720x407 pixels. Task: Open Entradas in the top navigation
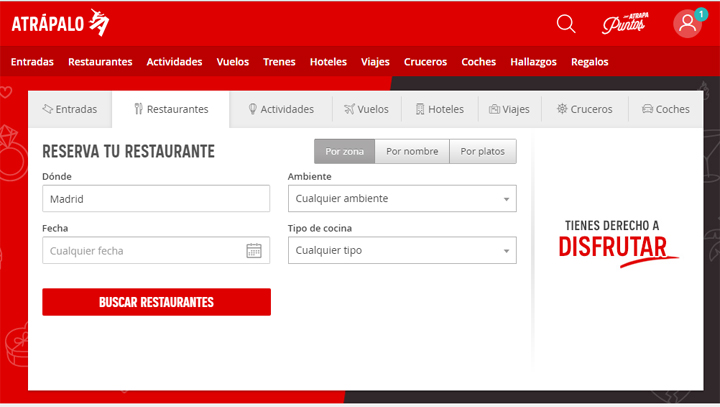[x=32, y=62]
